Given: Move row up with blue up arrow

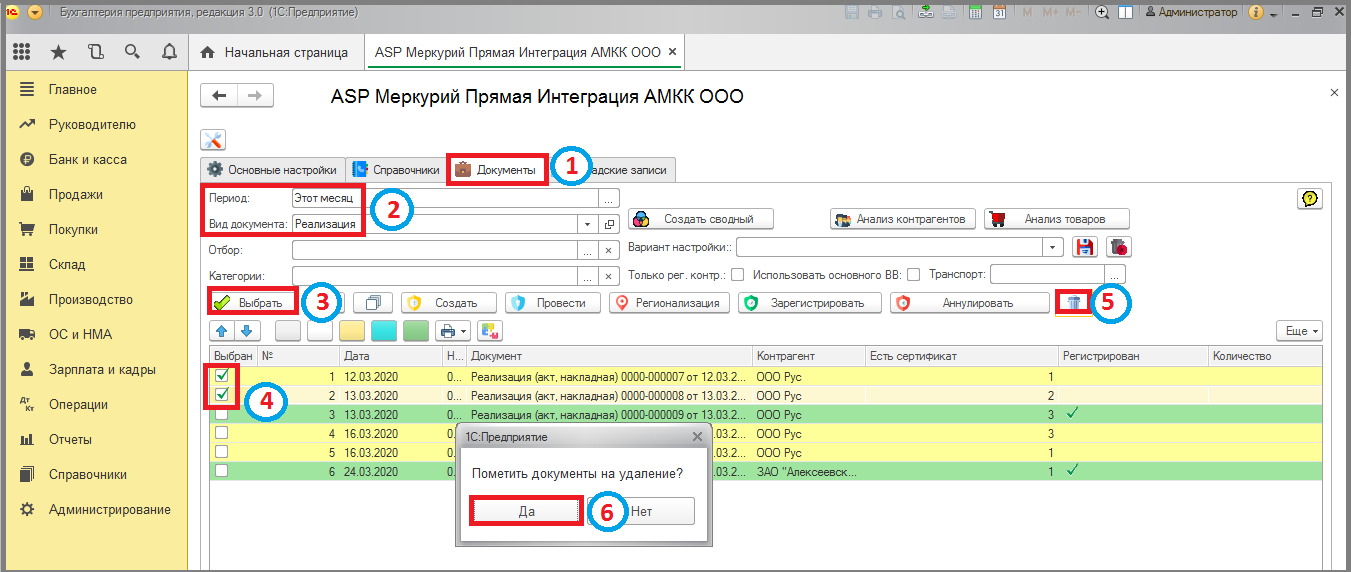Looking at the screenshot, I should pos(222,330).
